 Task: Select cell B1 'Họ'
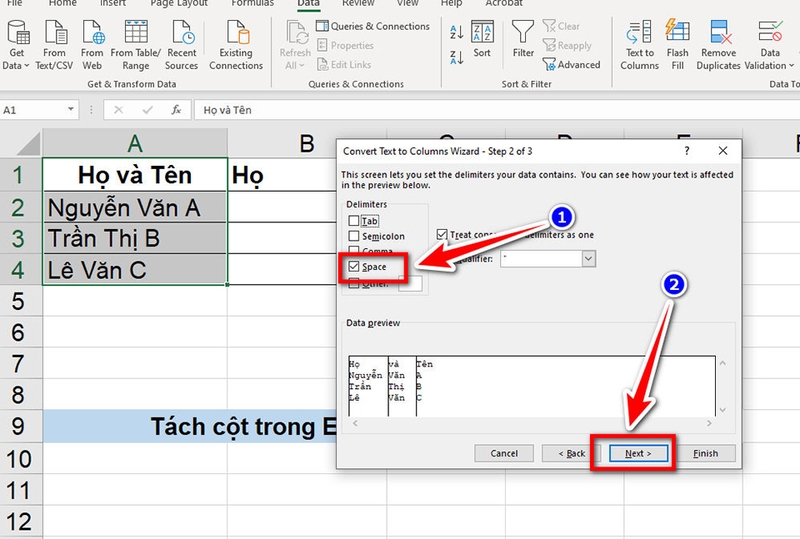click(282, 175)
